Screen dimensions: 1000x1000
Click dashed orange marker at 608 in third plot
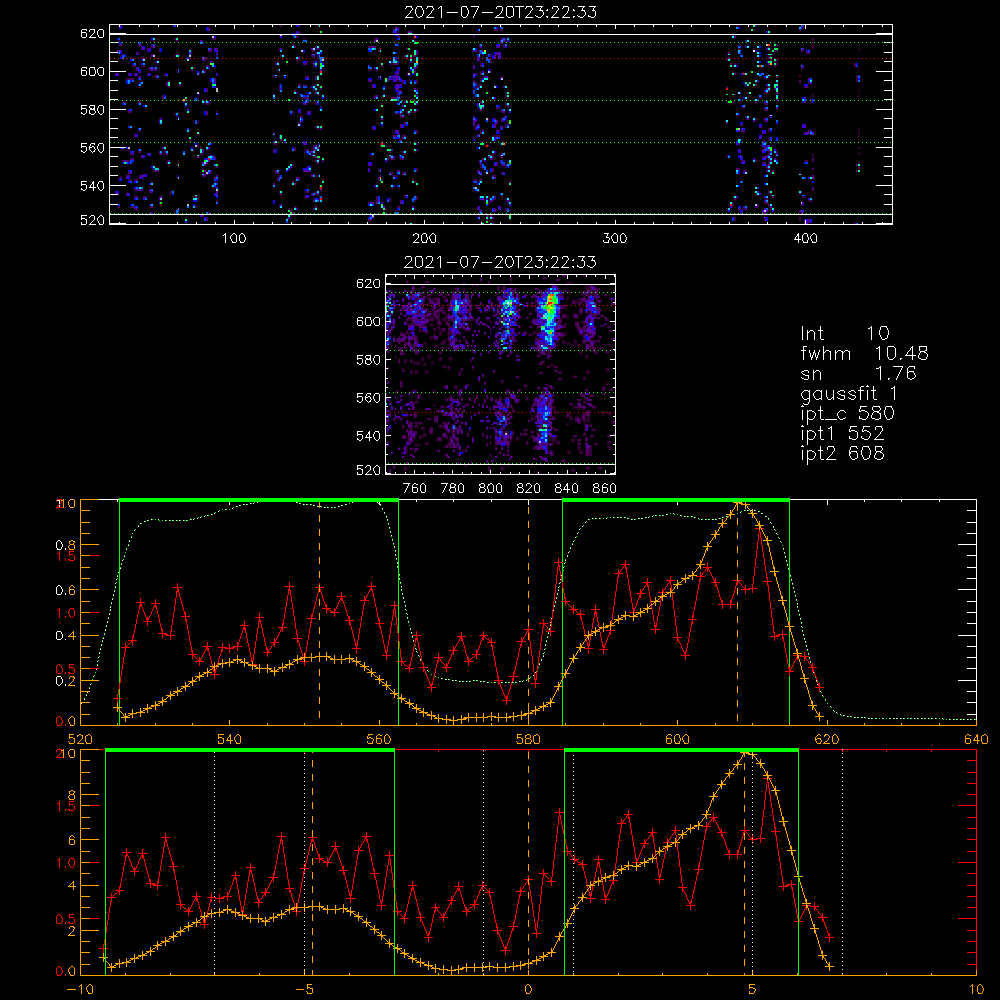(737, 612)
